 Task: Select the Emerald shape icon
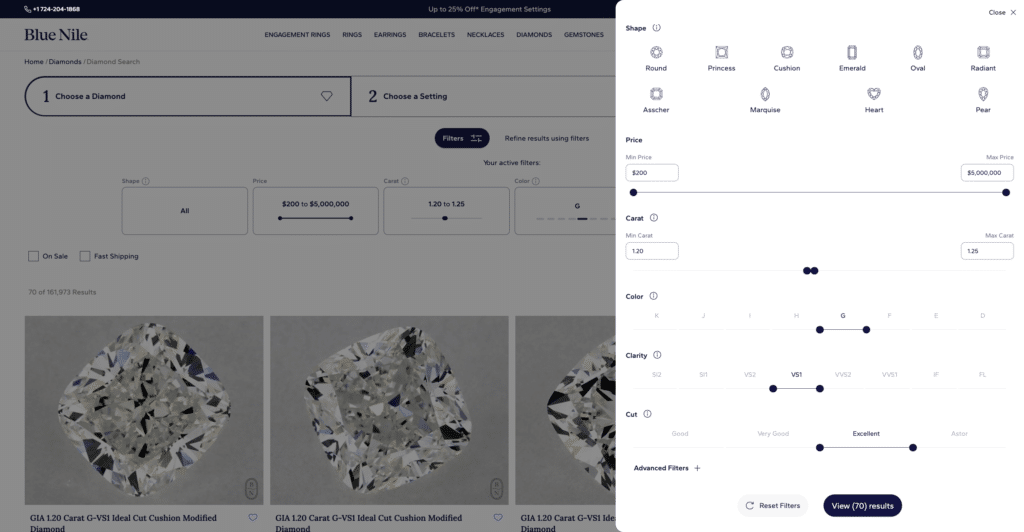click(852, 52)
